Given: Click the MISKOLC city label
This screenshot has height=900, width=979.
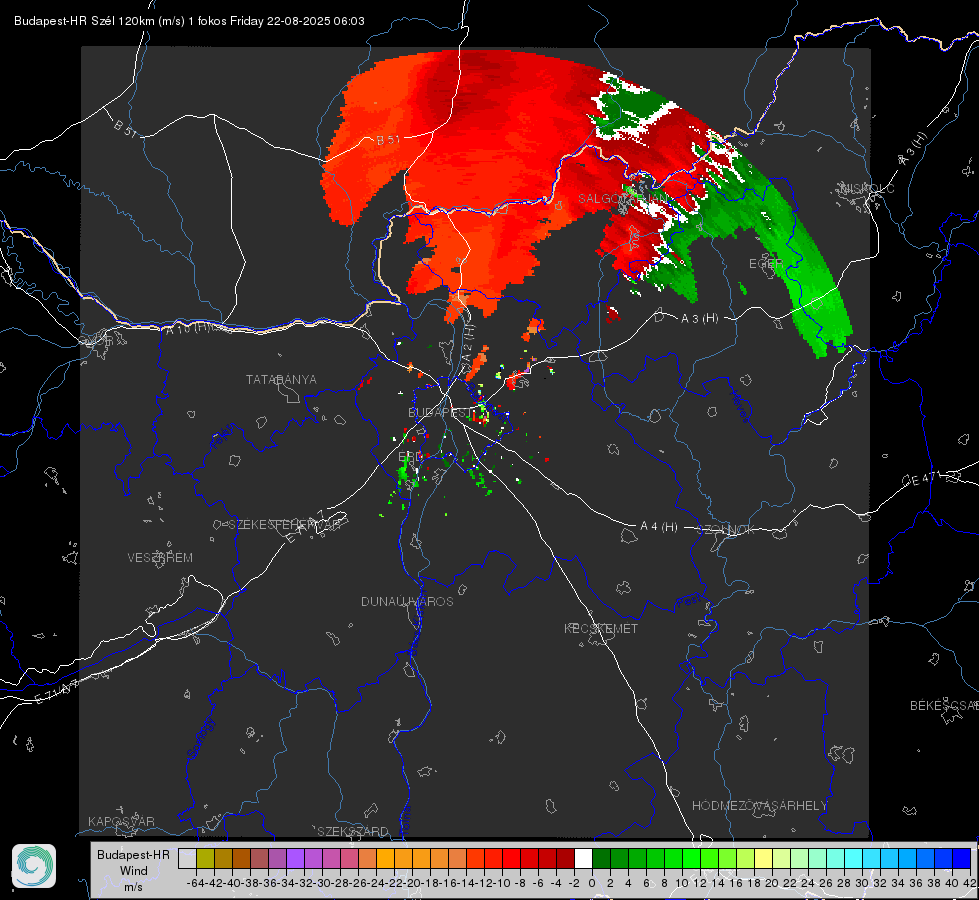Looking at the screenshot, I should [868, 188].
